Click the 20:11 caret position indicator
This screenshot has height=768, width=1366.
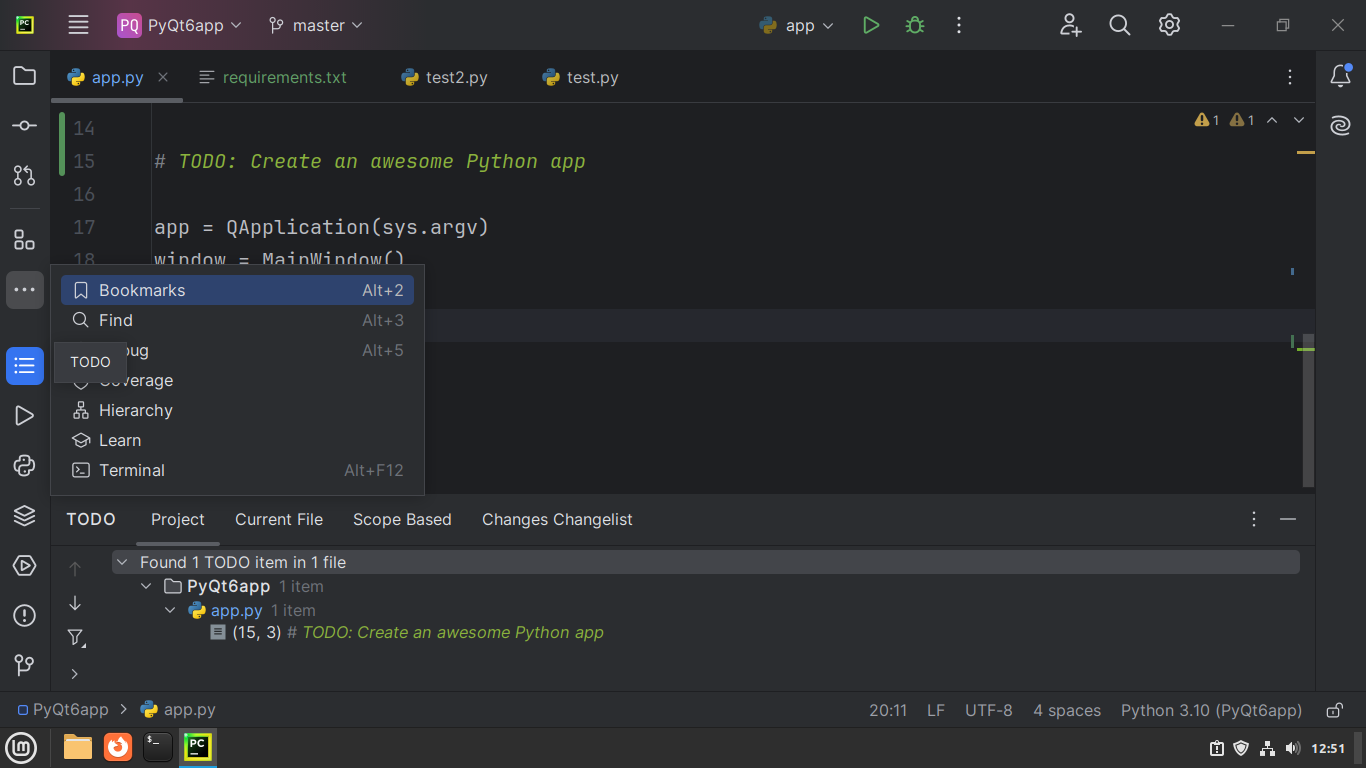click(888, 710)
